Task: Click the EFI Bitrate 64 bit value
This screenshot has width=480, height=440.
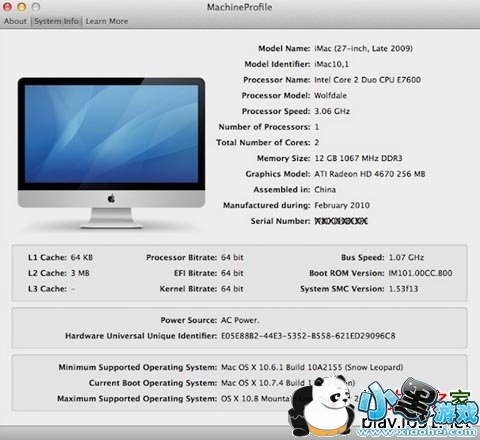Action: [x=232, y=273]
